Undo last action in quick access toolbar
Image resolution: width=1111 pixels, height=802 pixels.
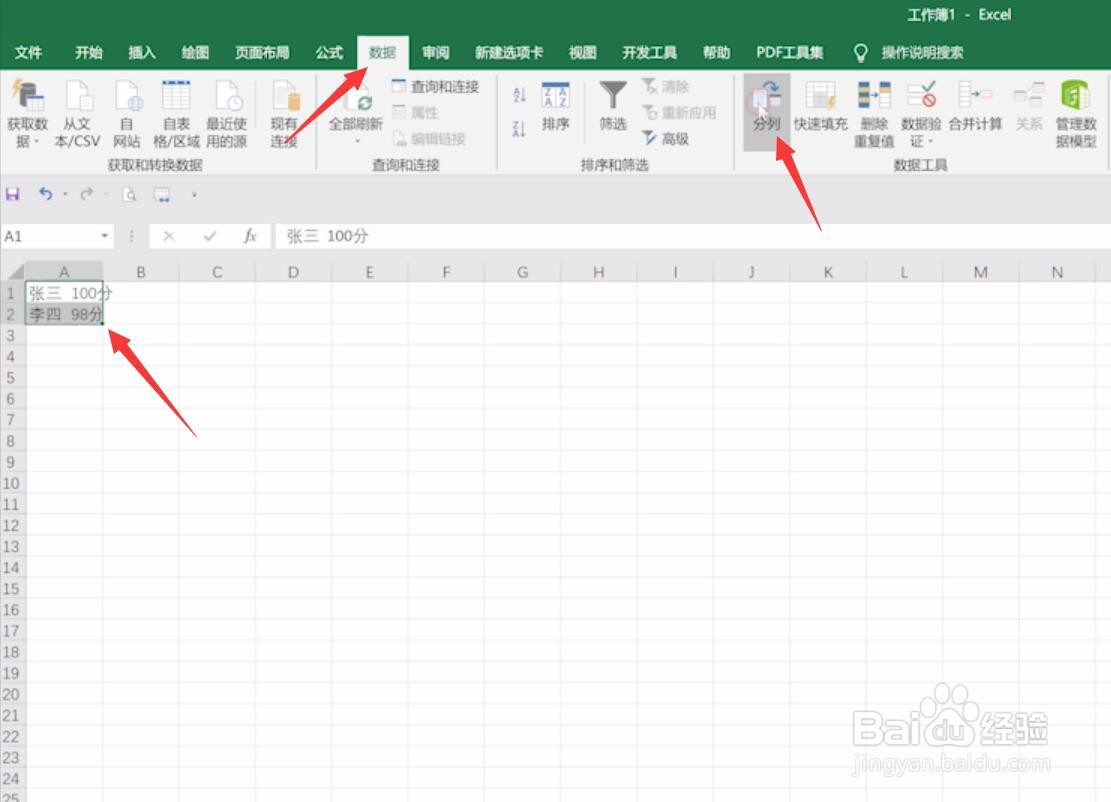point(45,193)
